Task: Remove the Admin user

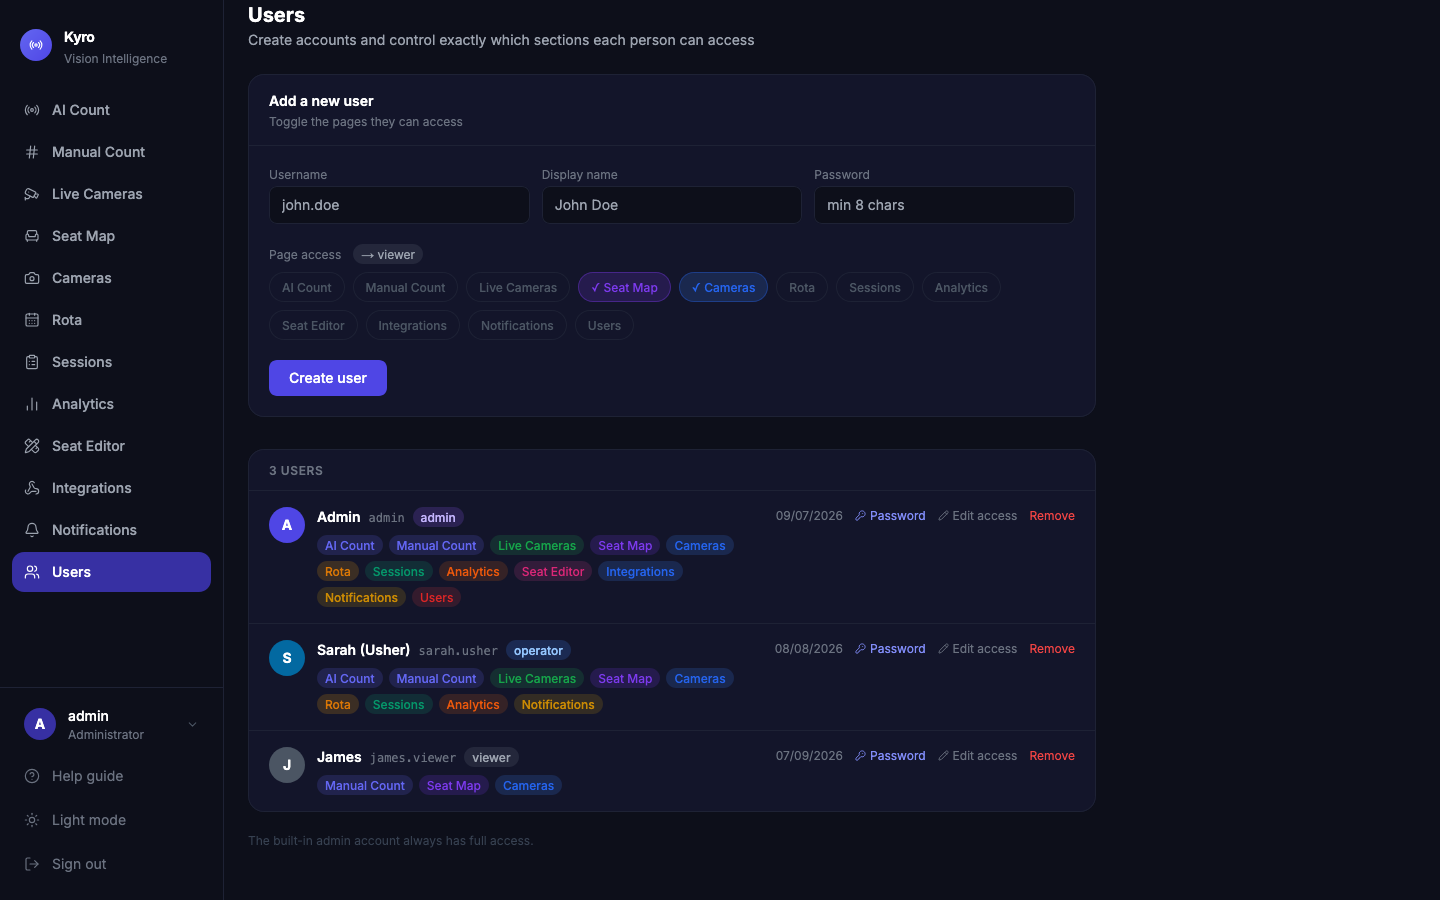Action: click(x=1052, y=516)
